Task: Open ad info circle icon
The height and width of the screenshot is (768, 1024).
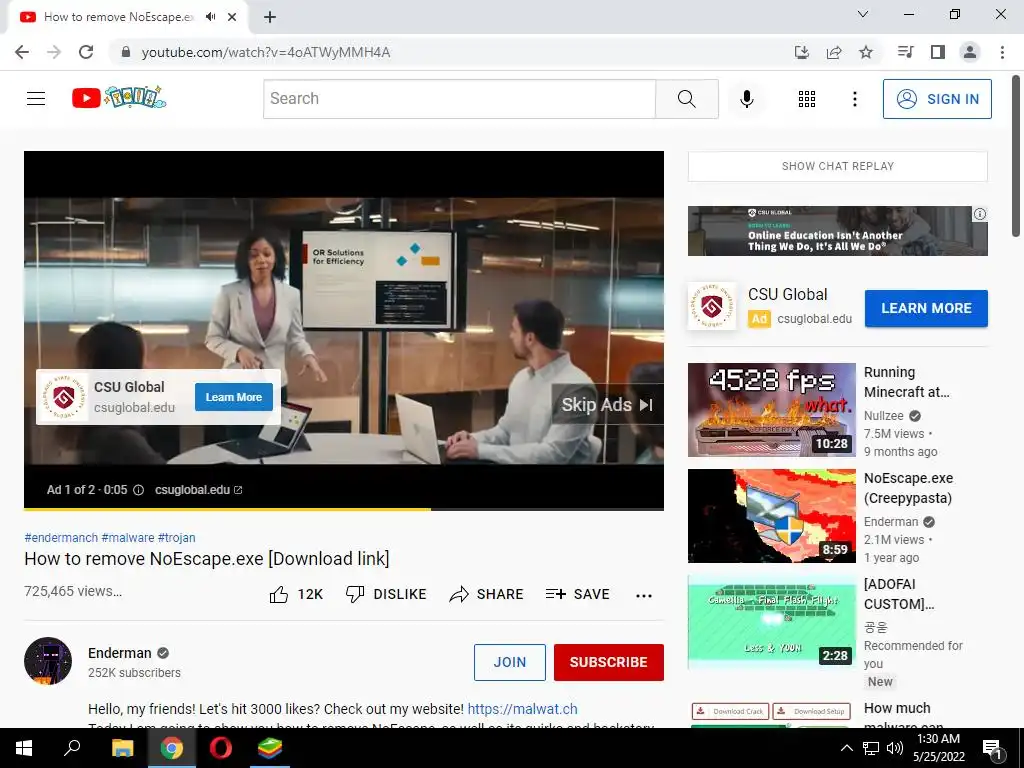Action: 138,490
